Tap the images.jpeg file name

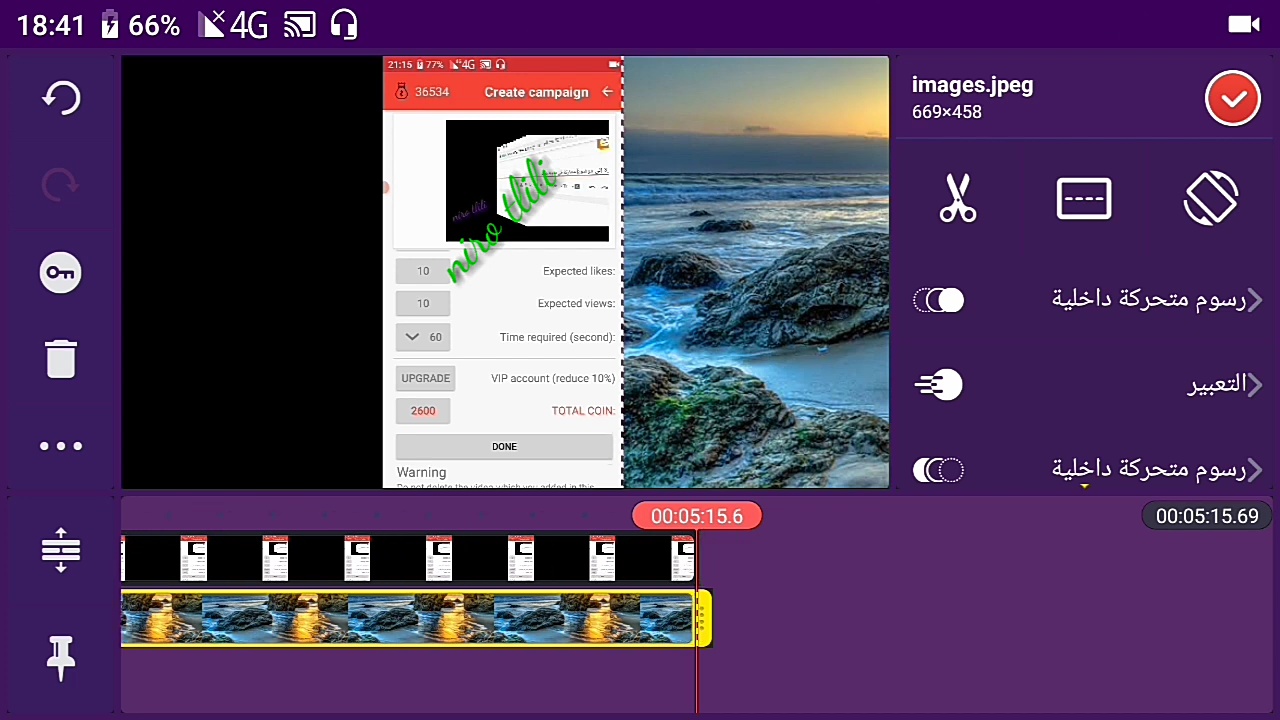(x=972, y=86)
